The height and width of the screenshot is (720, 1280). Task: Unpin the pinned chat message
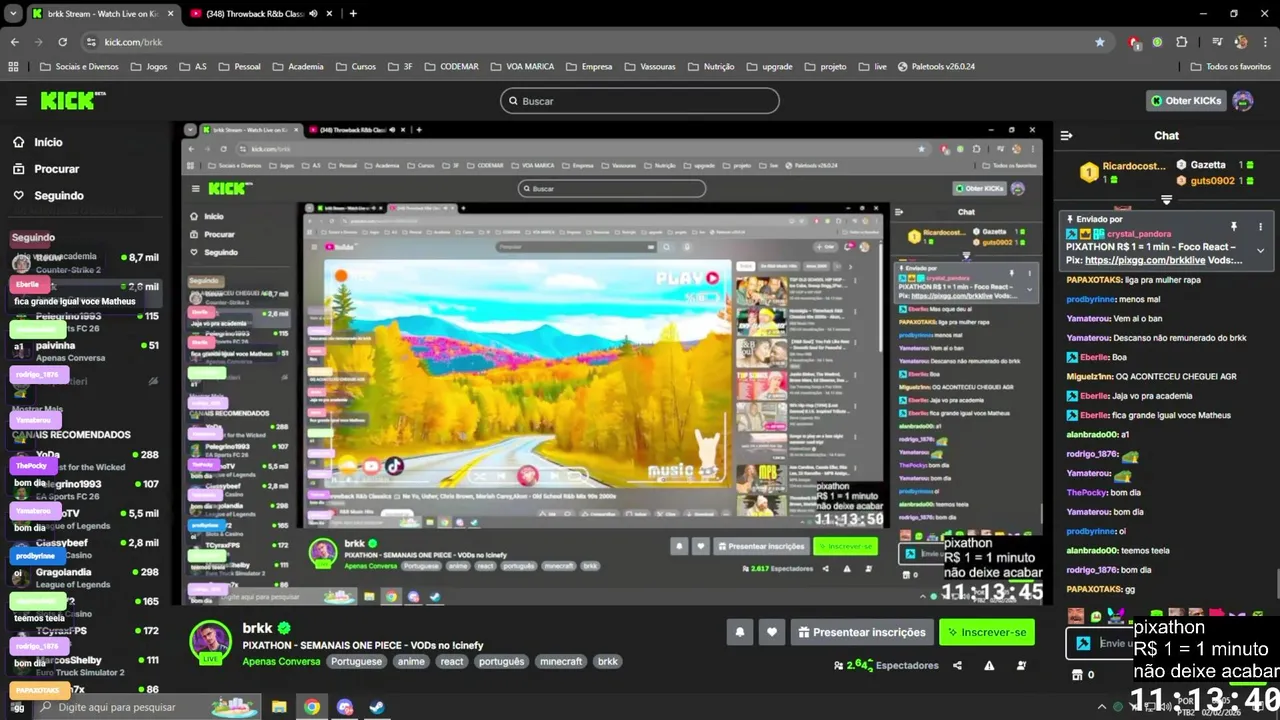[x=1233, y=227]
